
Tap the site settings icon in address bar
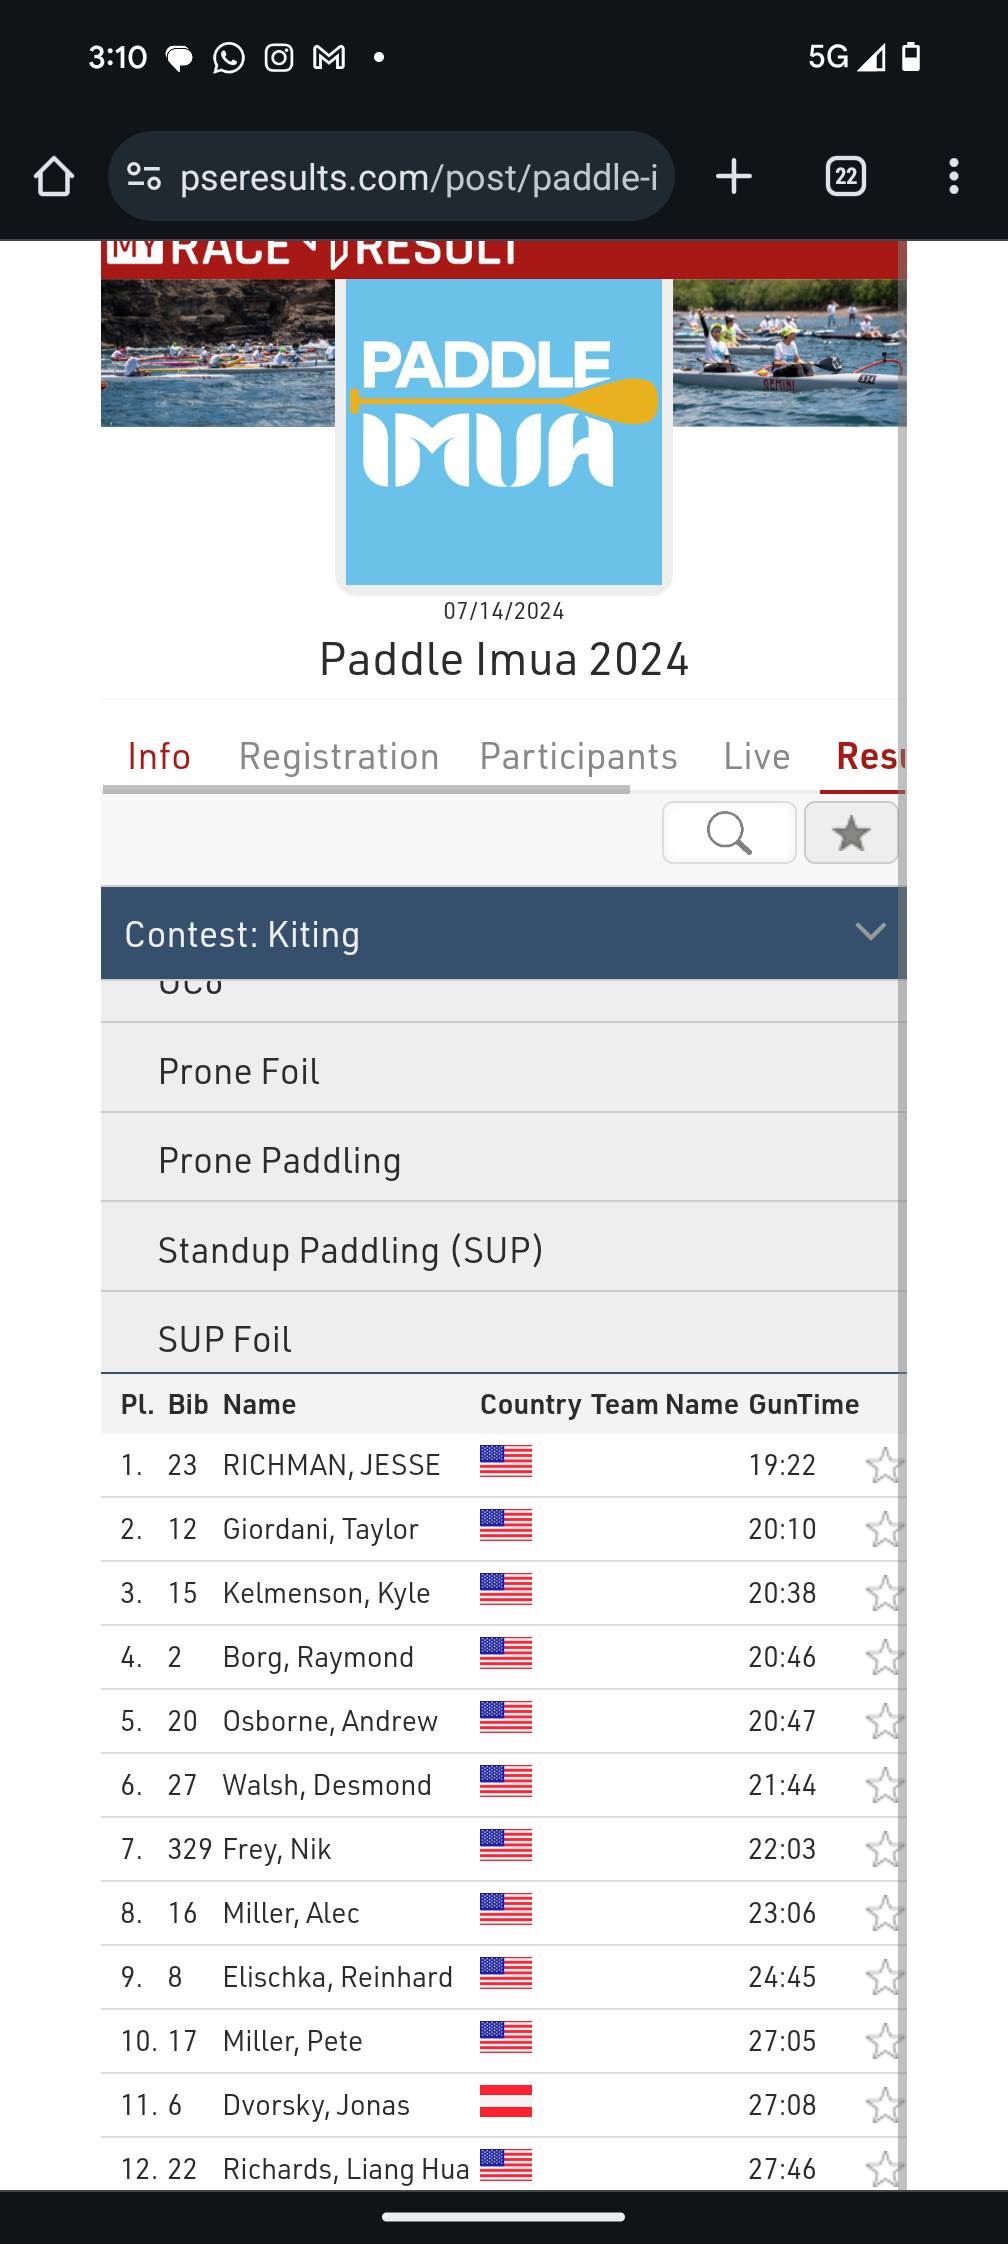coord(144,177)
